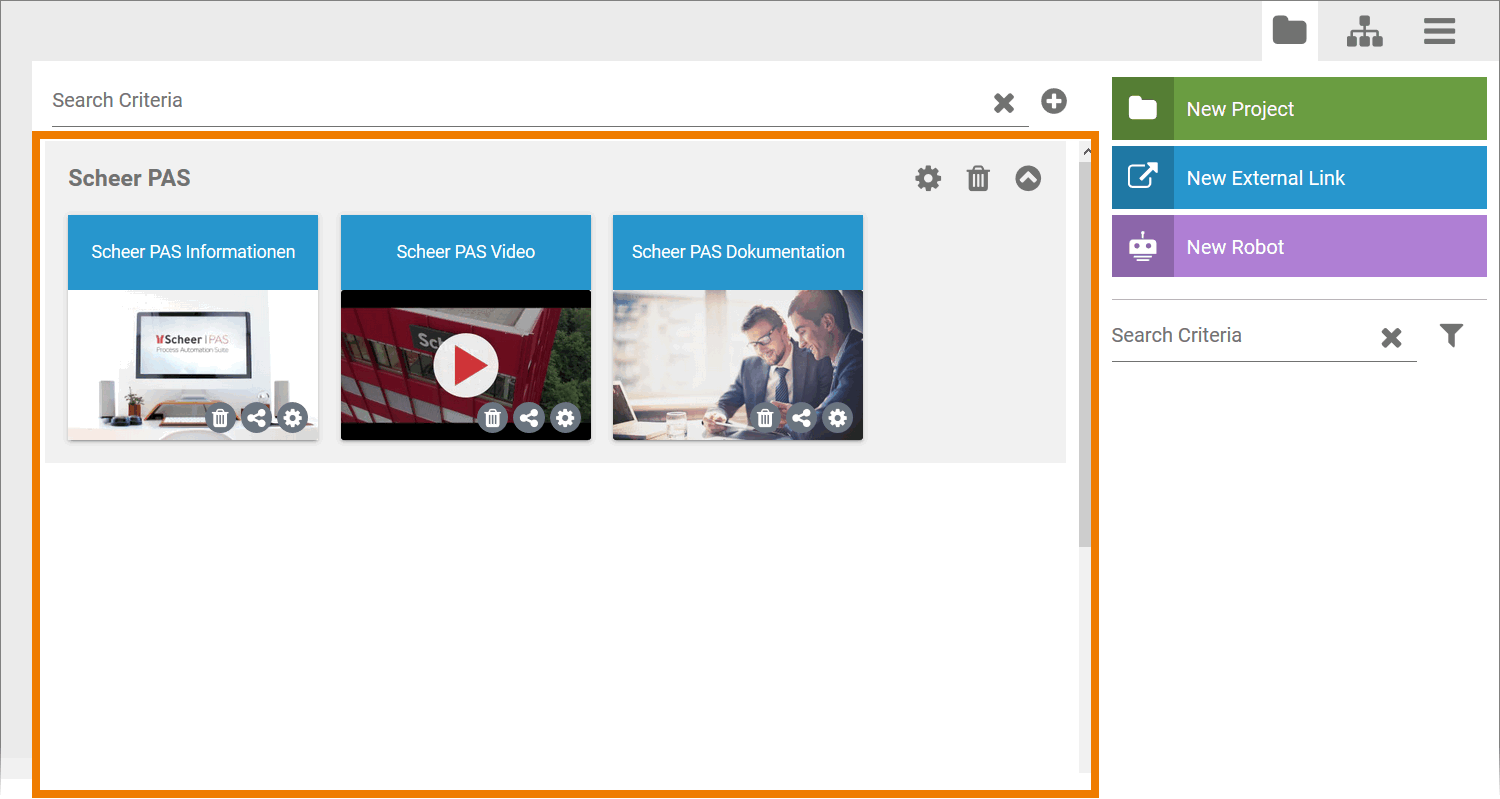Click the main Search Criteria input
Viewport: 1500px width, 799px height.
click(500, 101)
